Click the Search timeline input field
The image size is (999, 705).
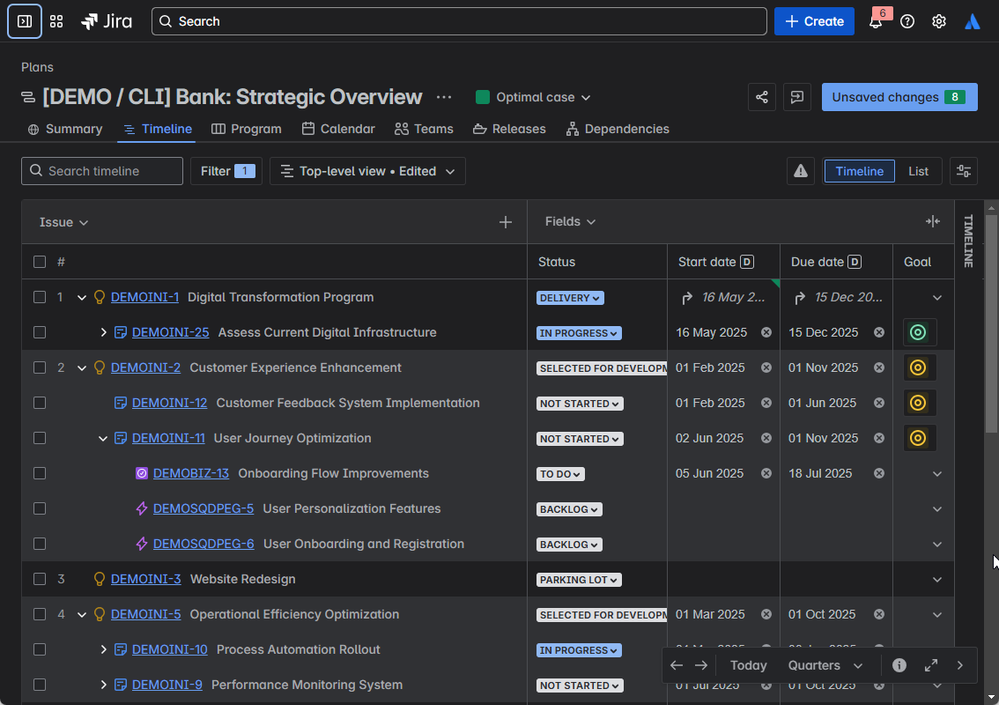(x=102, y=171)
